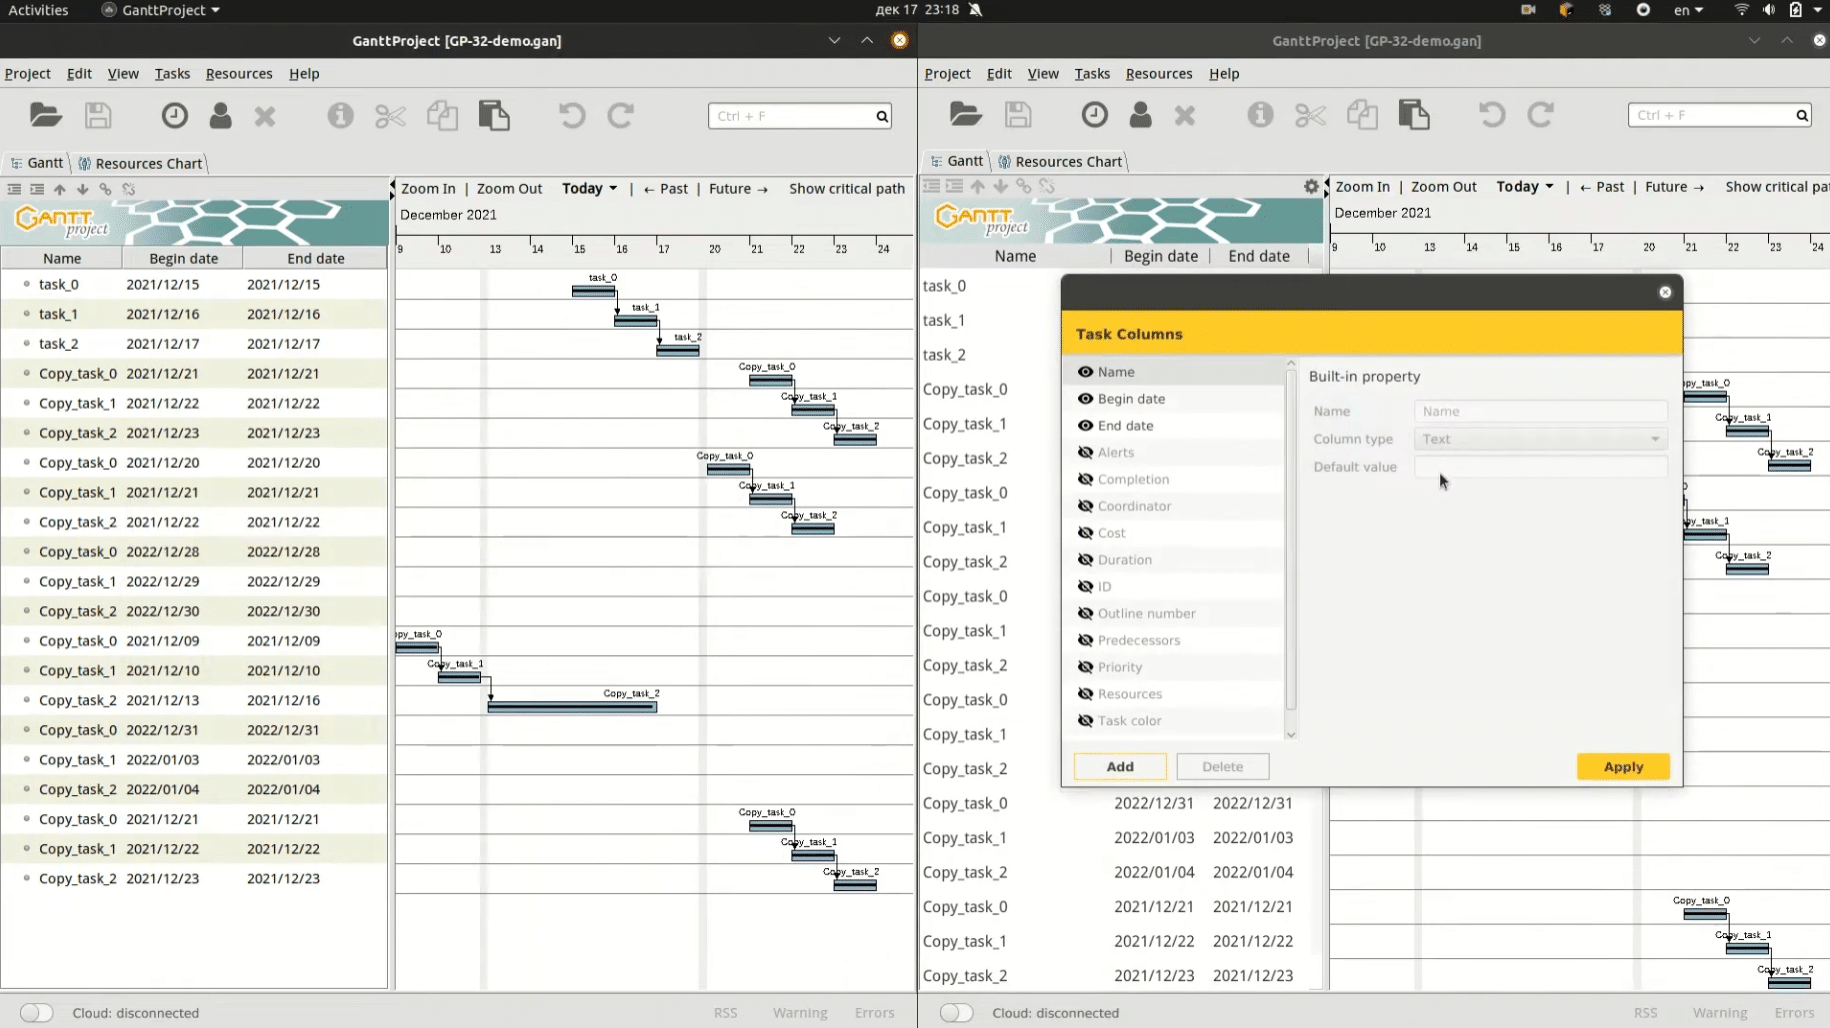Toggle the Cloud disconnected switch in left window
This screenshot has width=1830, height=1028.
pyautogui.click(x=37, y=1013)
